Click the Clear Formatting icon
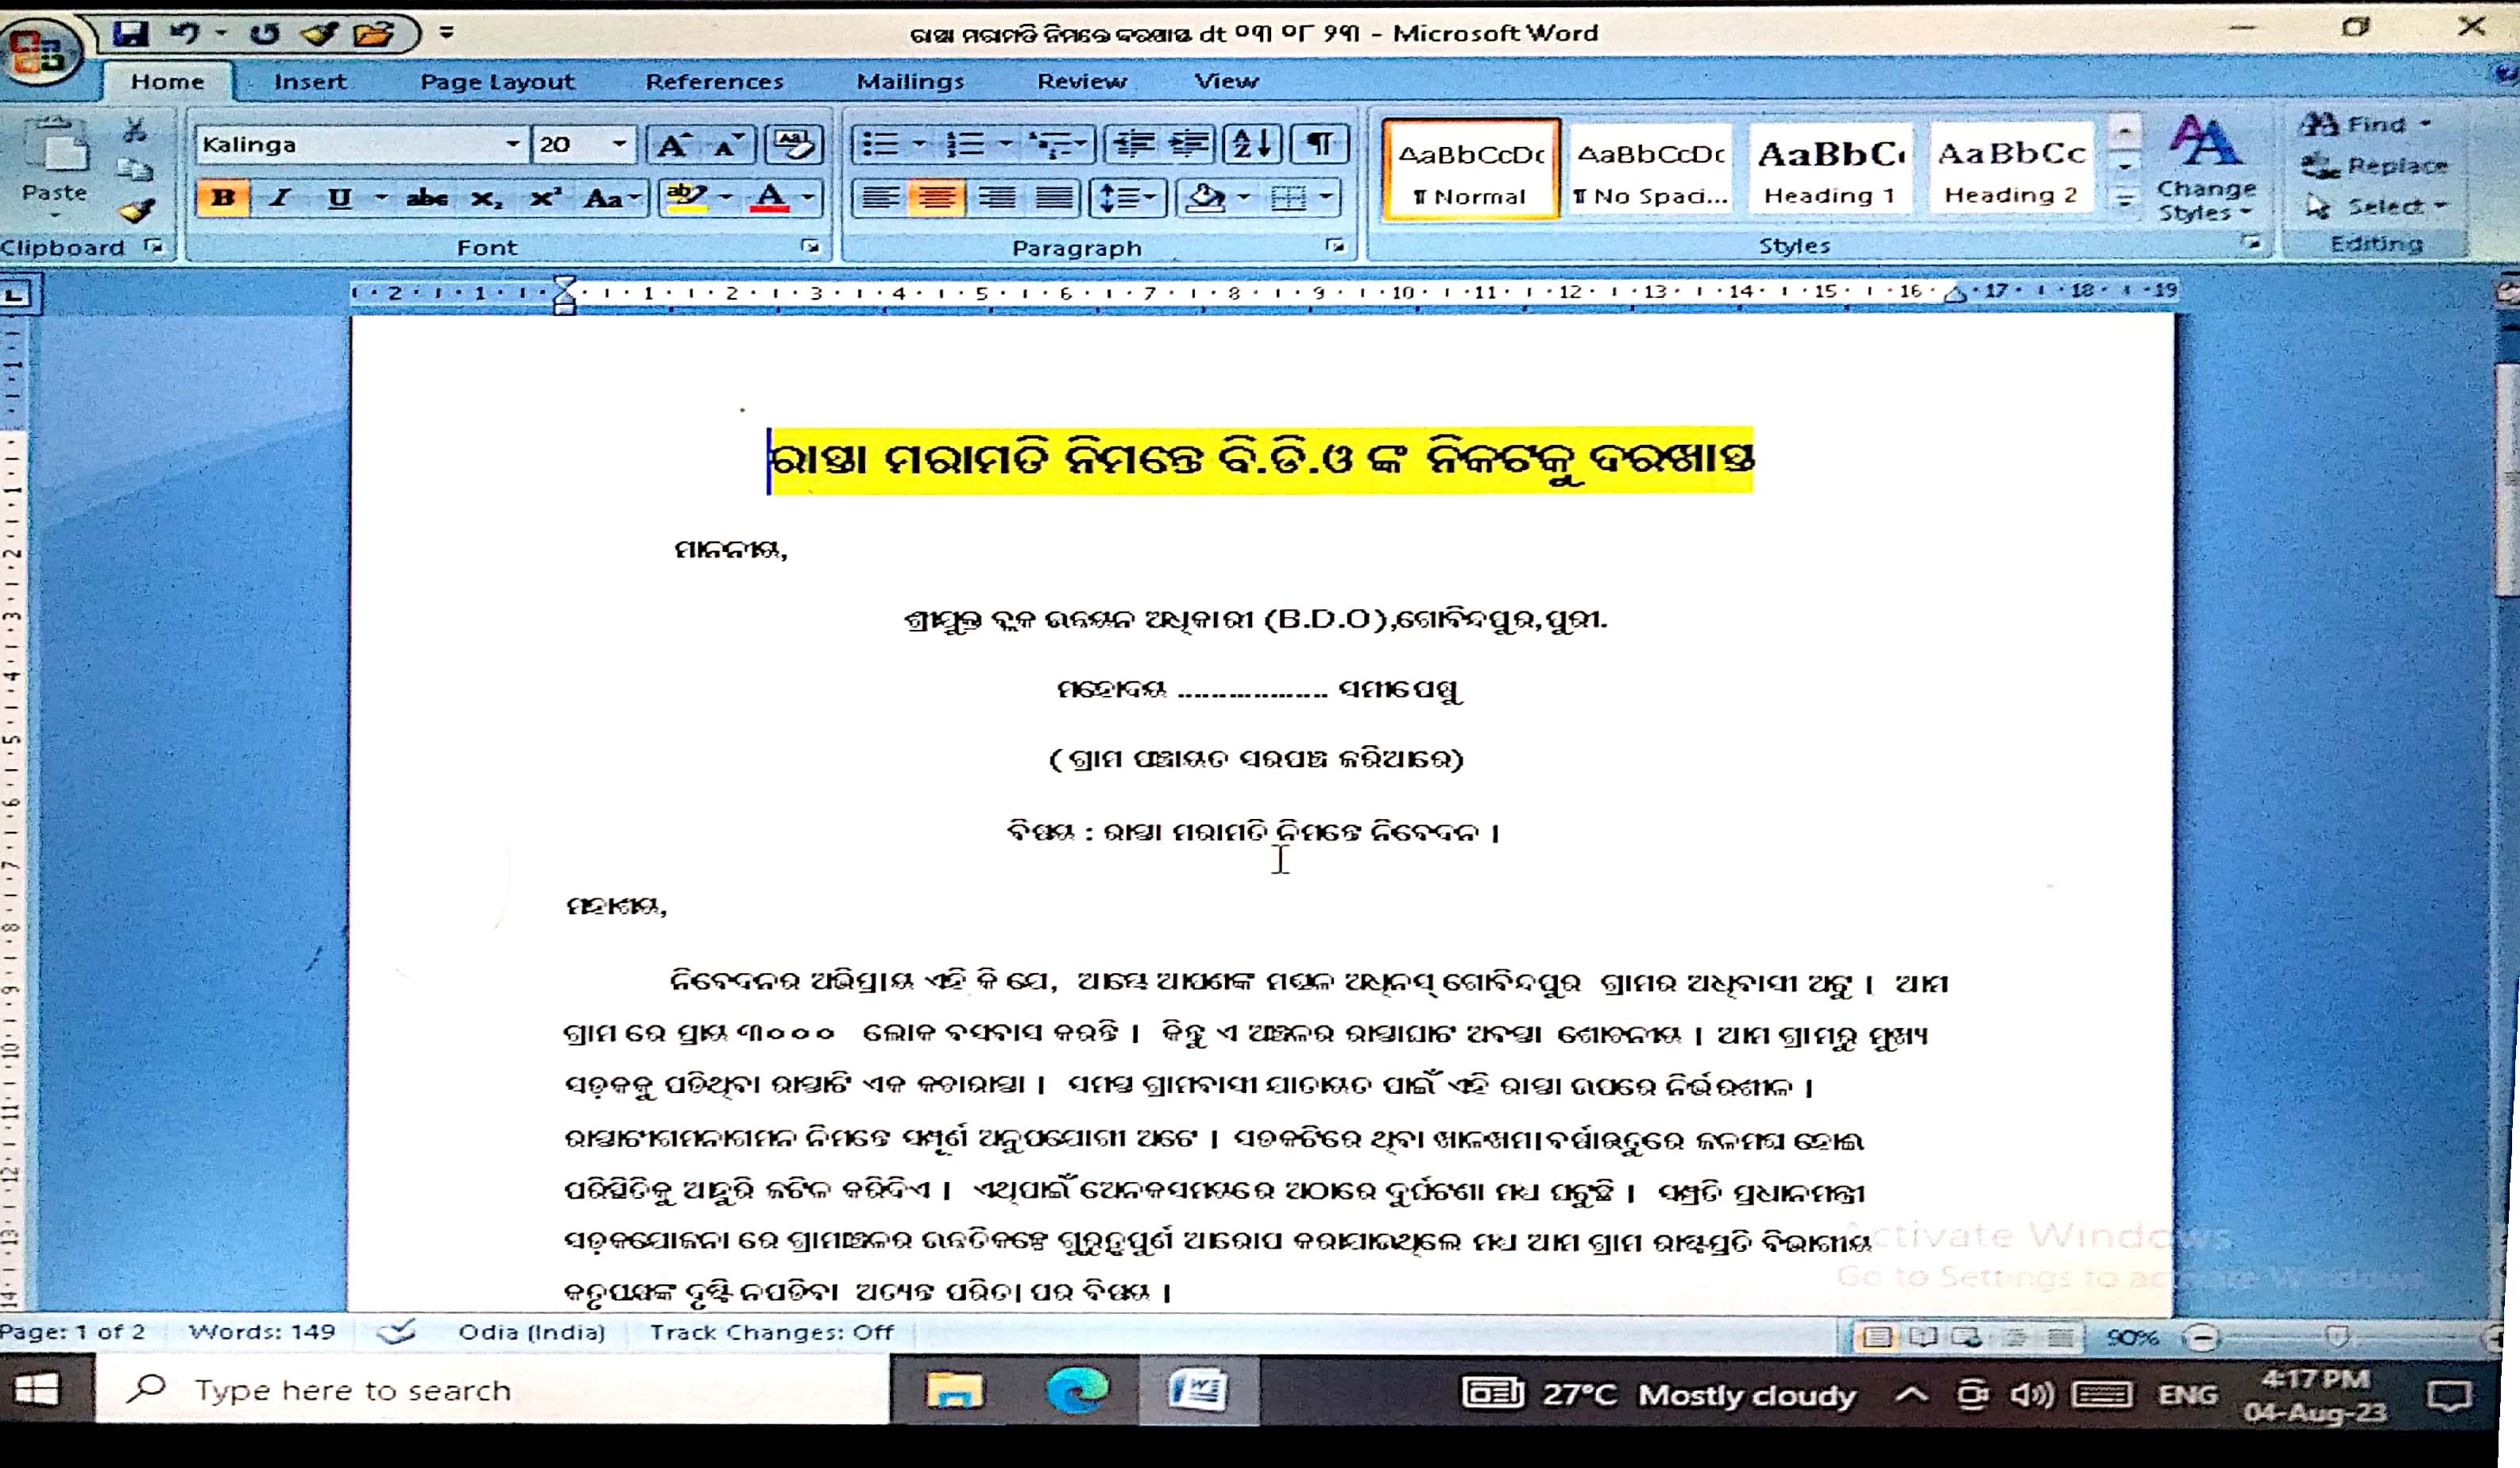2520x1468 pixels. point(794,144)
